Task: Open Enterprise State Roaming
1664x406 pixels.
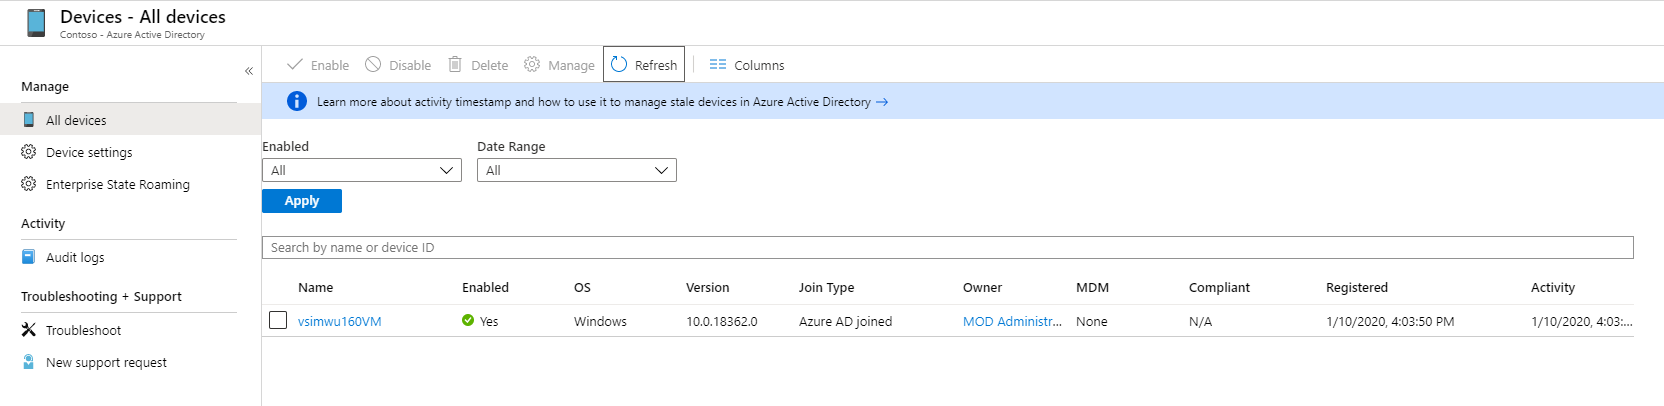Action: (x=118, y=184)
